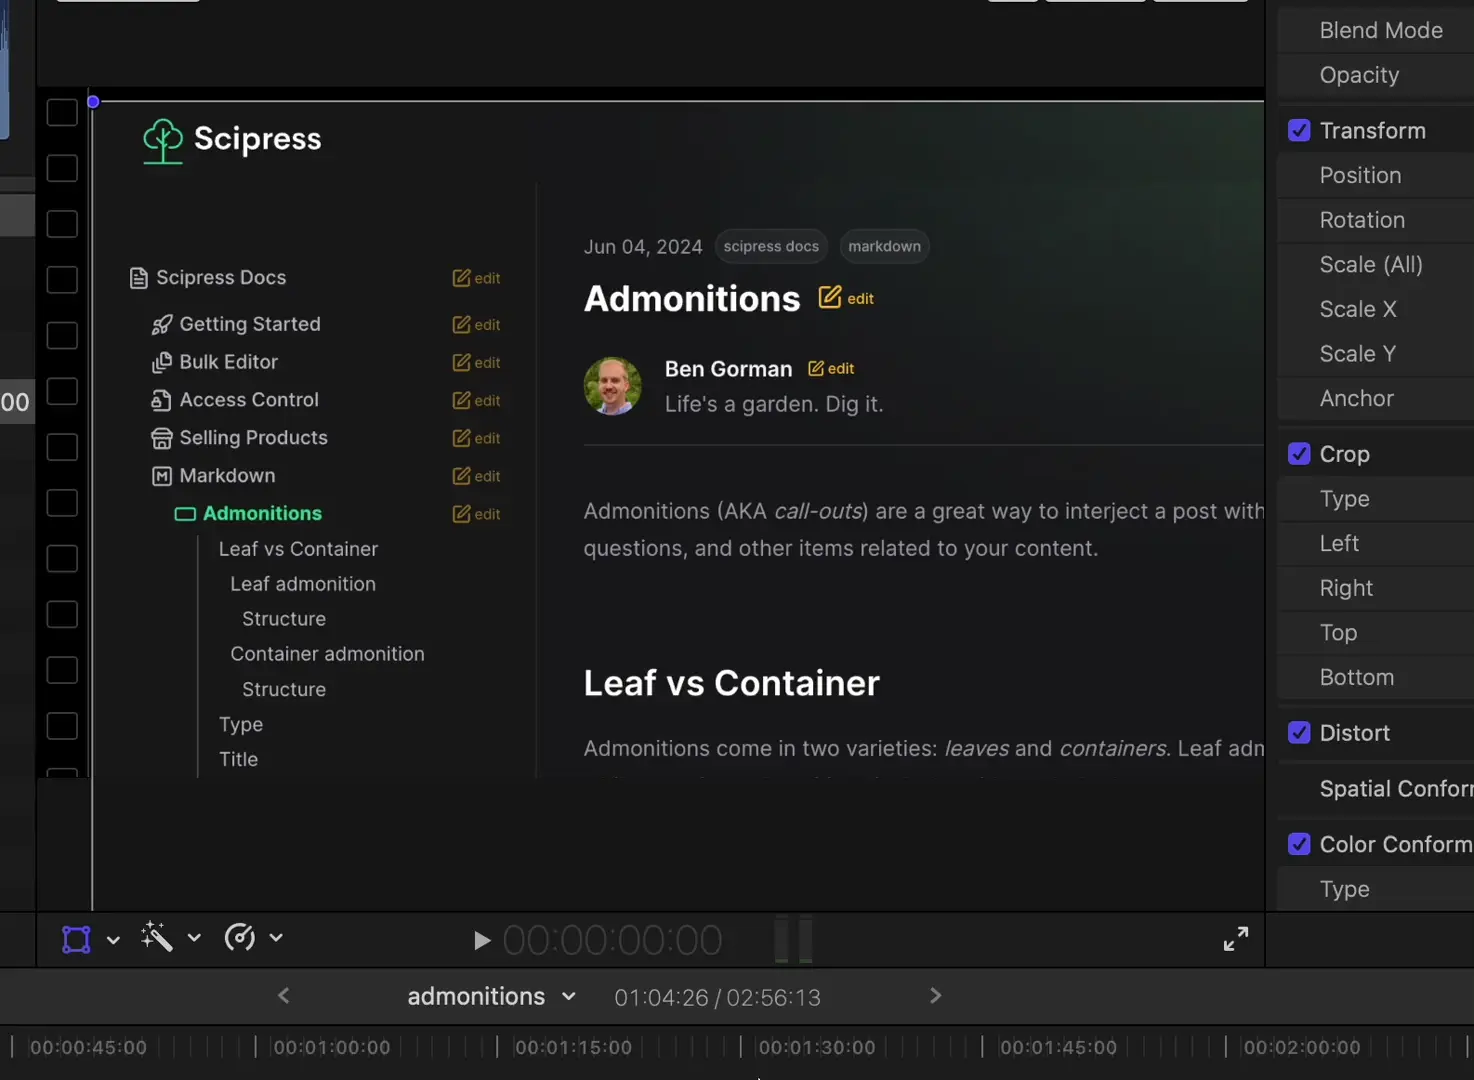Open the chevron next to the retiming icon
This screenshot has height=1080, width=1474.
tap(276, 938)
